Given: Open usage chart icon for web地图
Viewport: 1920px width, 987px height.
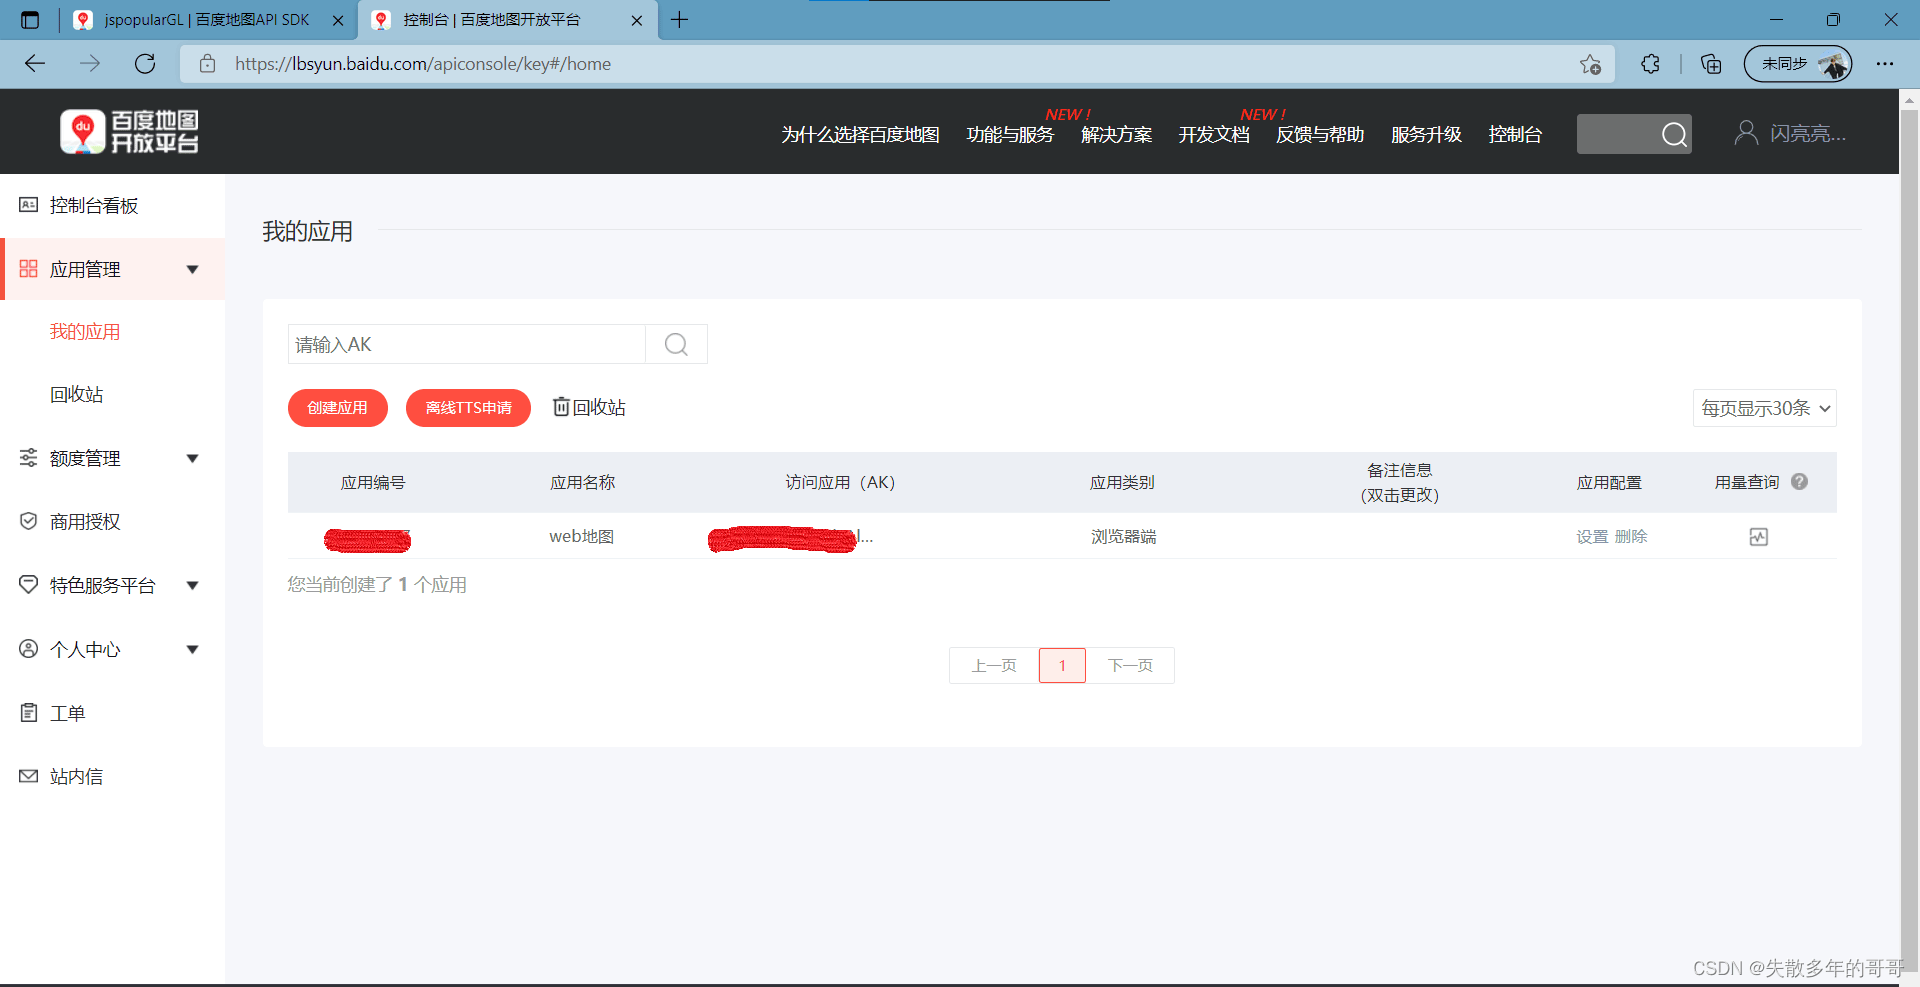Looking at the screenshot, I should tap(1758, 537).
